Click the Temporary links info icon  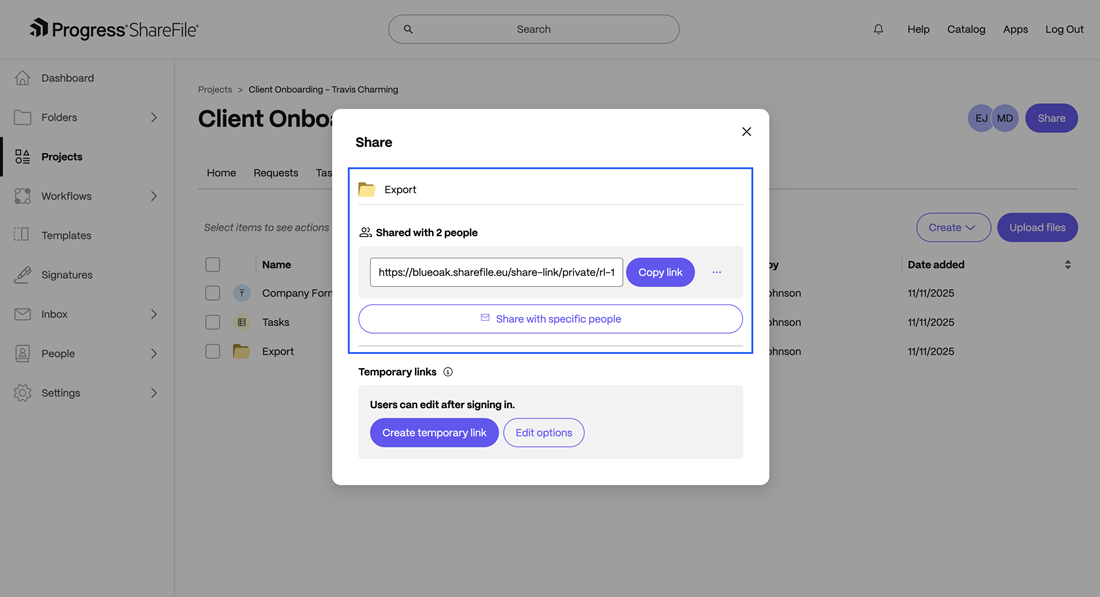(x=448, y=372)
